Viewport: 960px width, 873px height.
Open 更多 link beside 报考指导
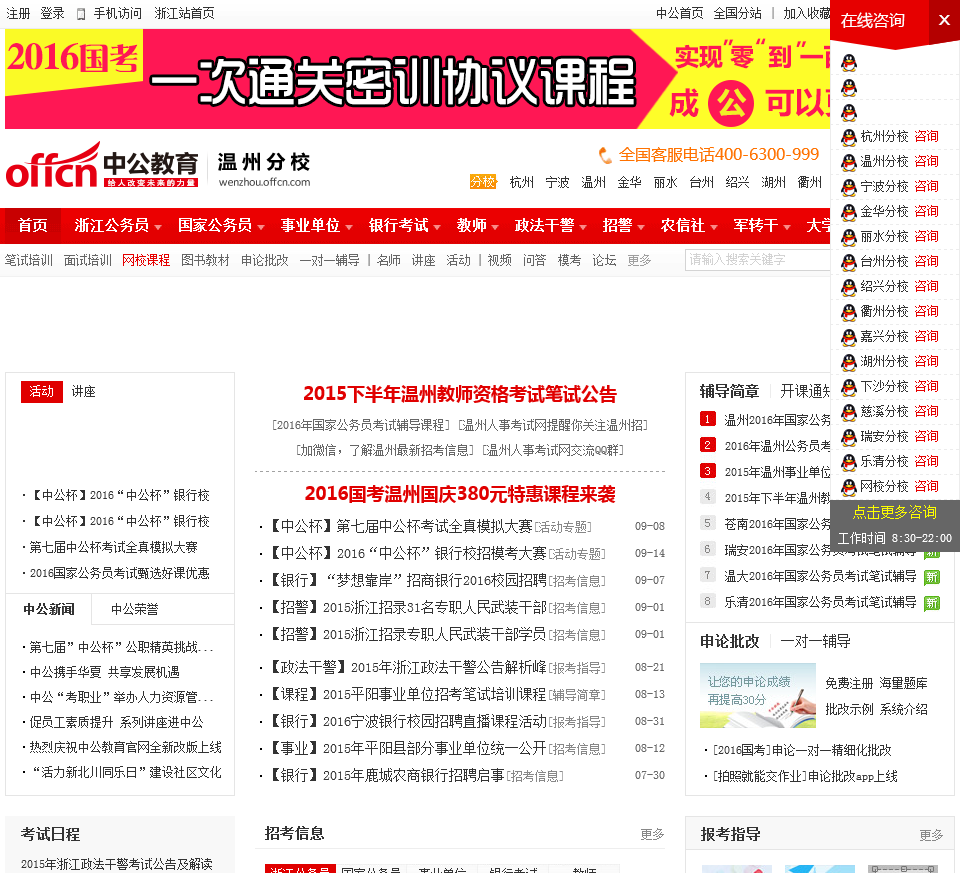(931, 836)
